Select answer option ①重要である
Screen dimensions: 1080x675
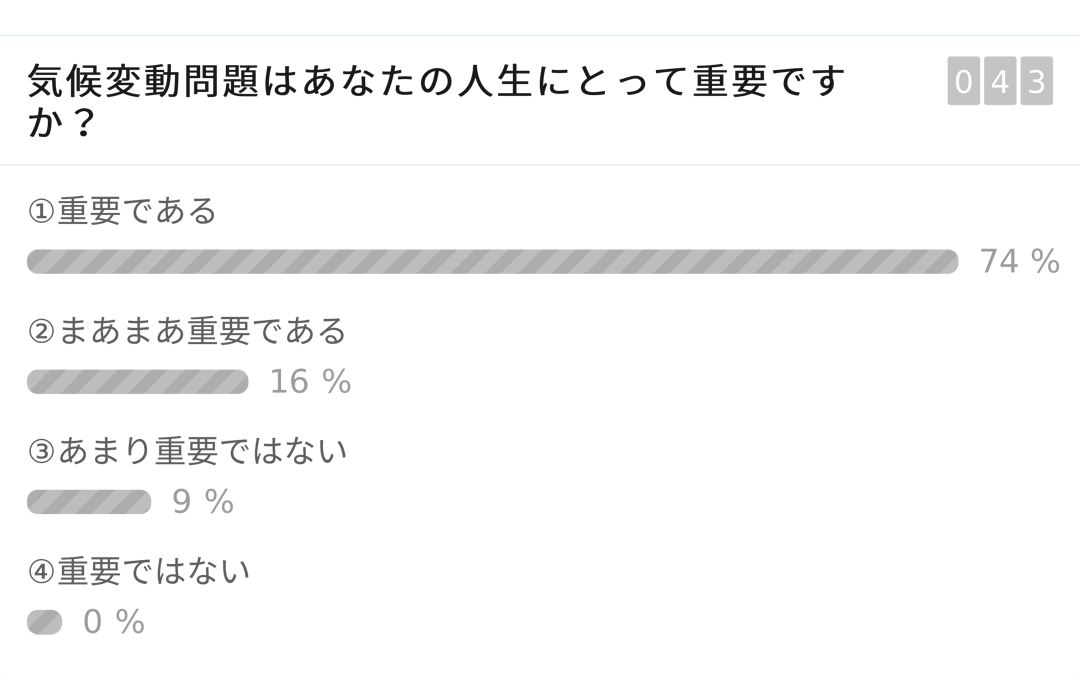(x=123, y=211)
